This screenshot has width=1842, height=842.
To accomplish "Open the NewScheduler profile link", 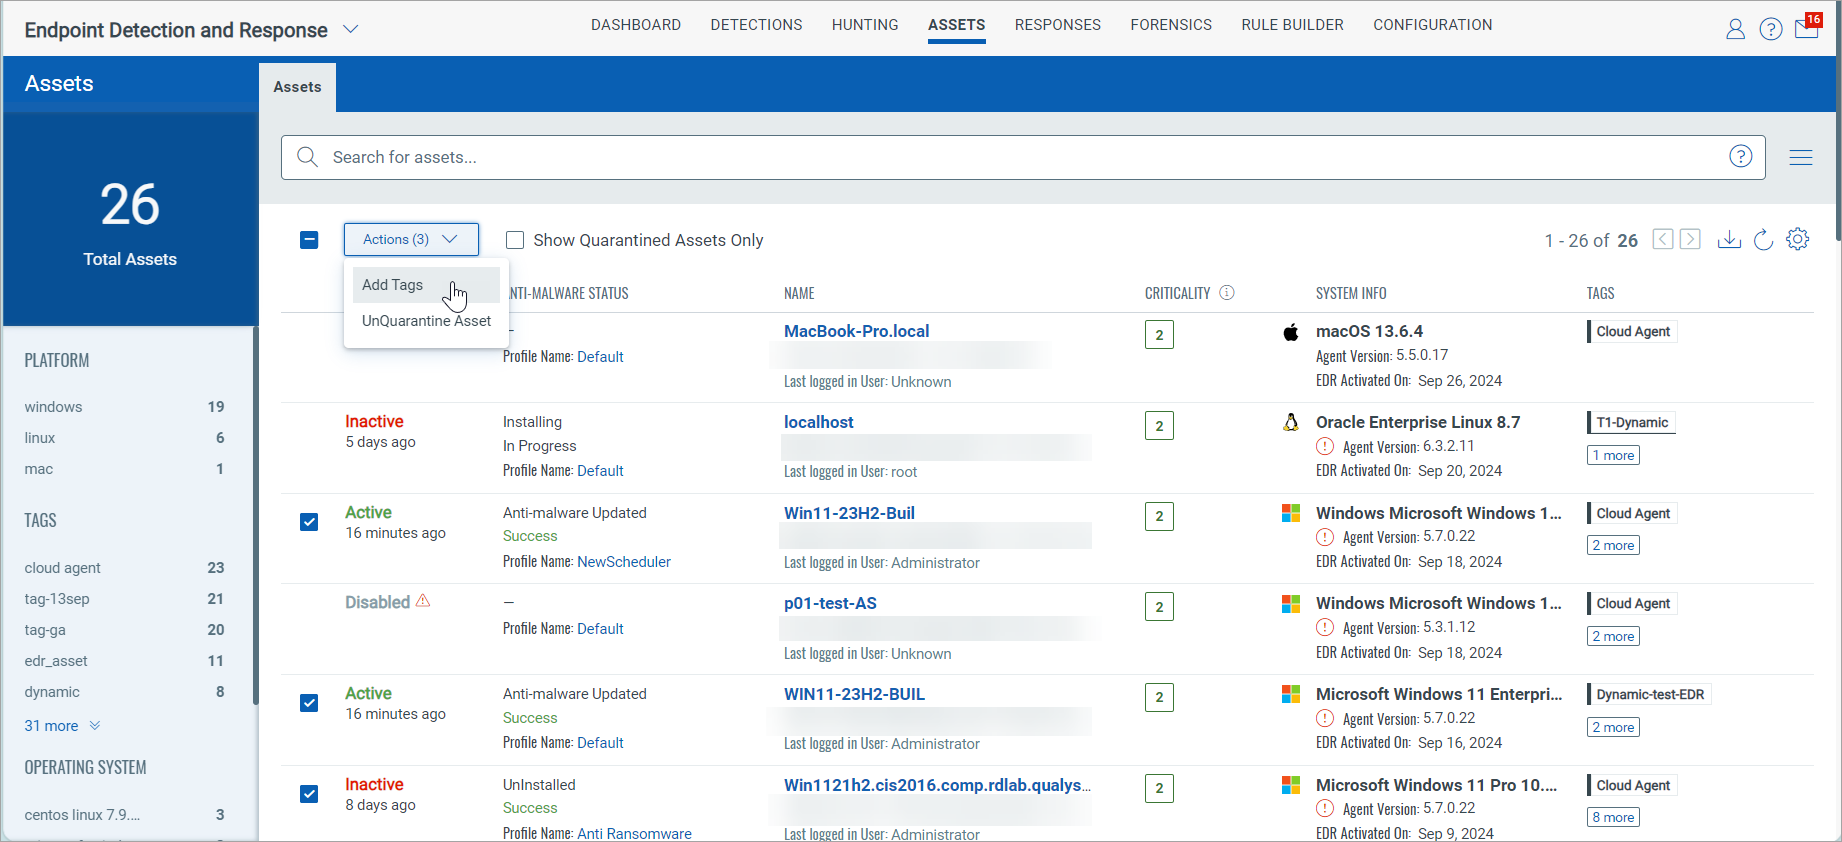I will [x=624, y=562].
